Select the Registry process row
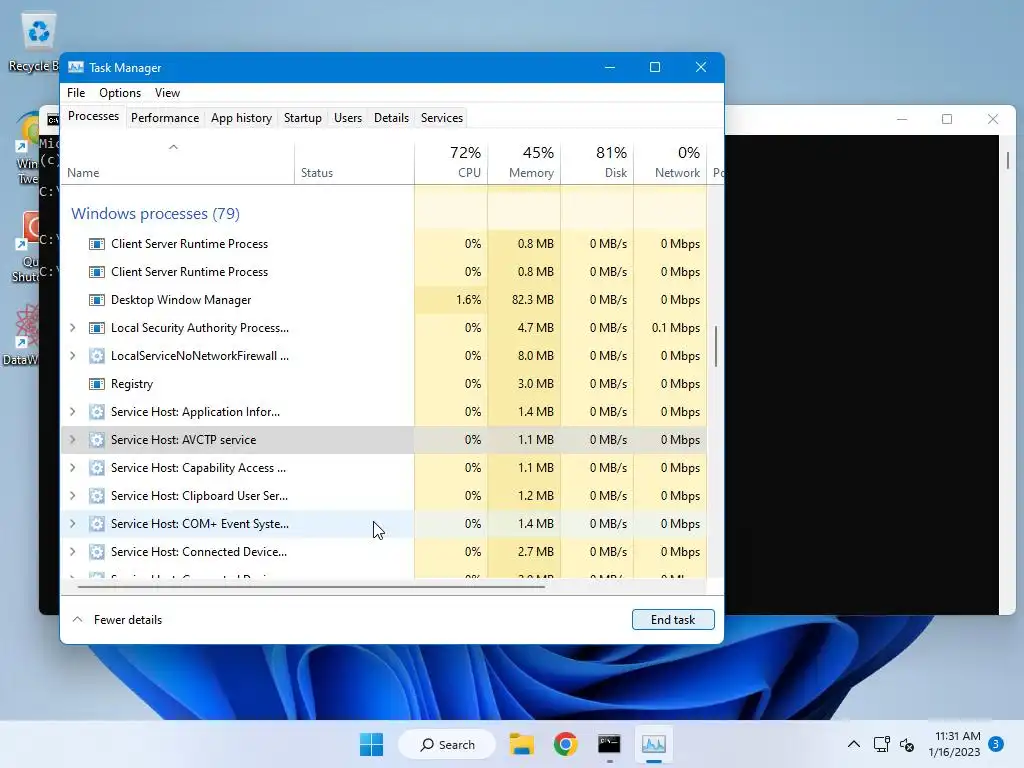Screen dimensions: 1024x768 [x=384, y=384]
